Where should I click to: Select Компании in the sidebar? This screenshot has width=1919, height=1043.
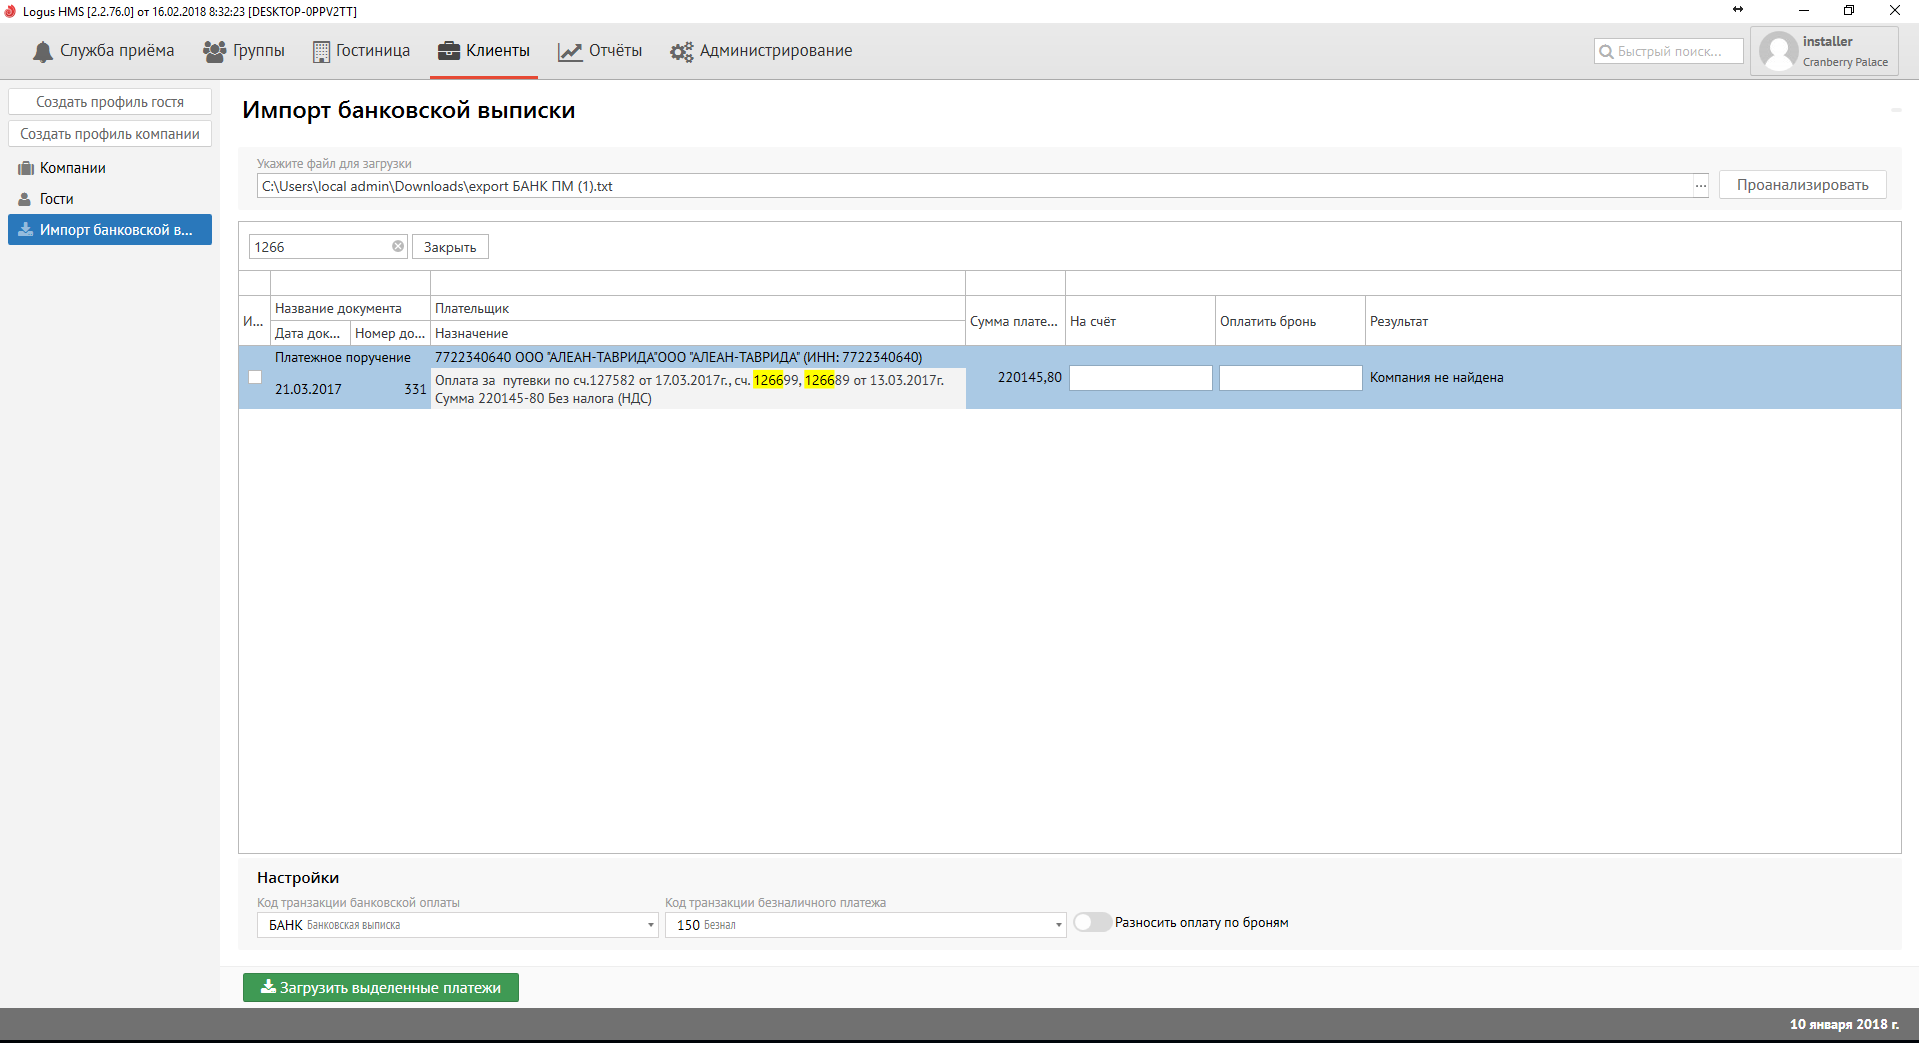click(72, 168)
